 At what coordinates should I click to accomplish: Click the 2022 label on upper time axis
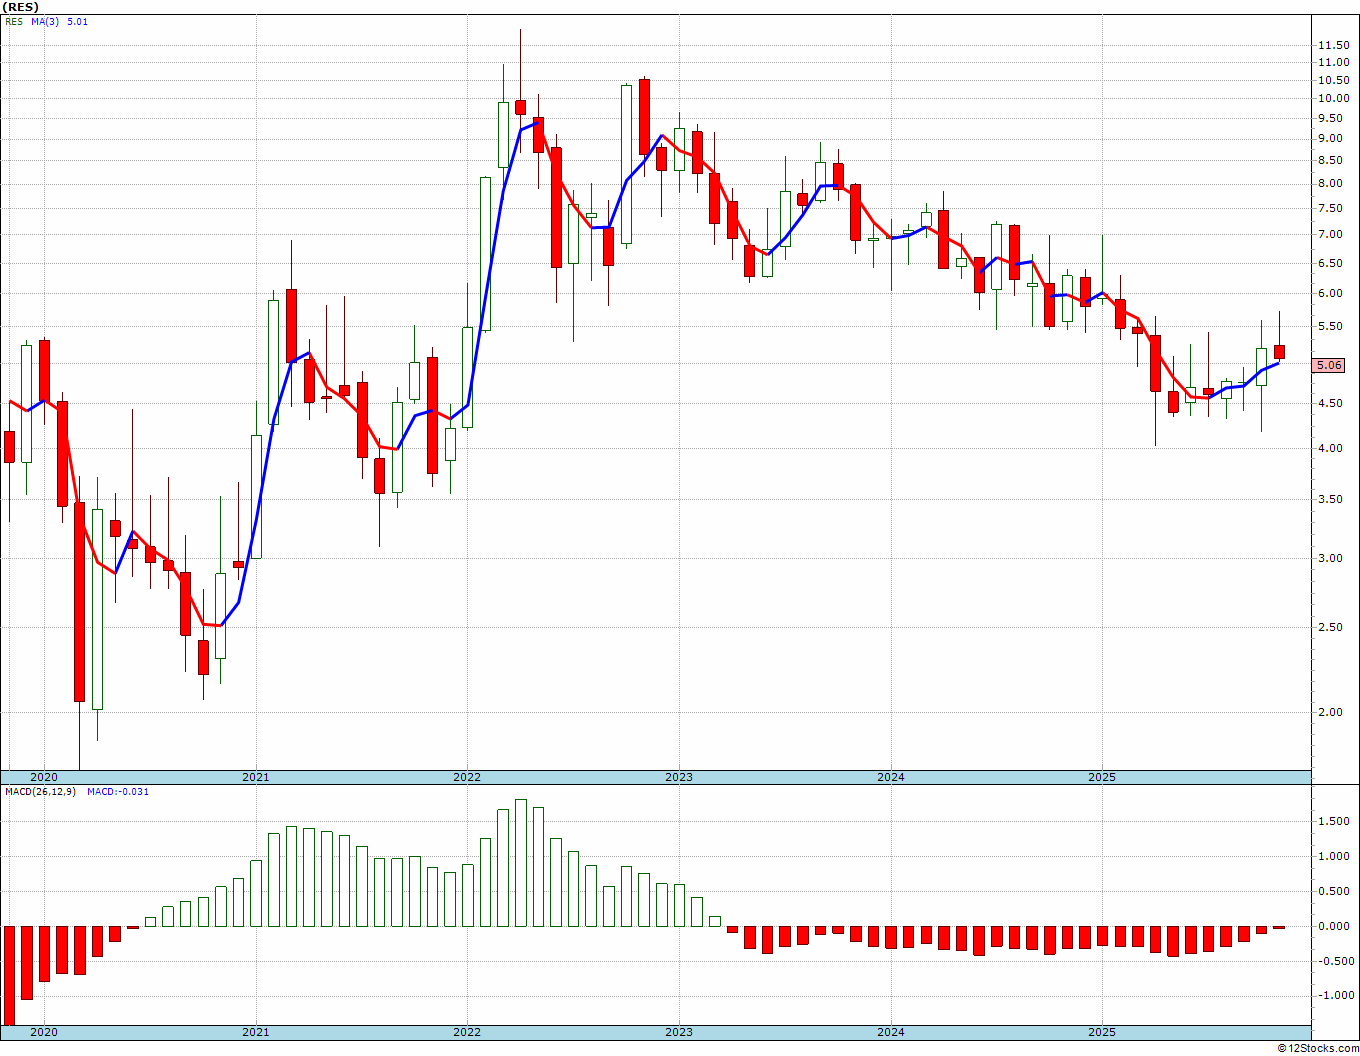[467, 777]
